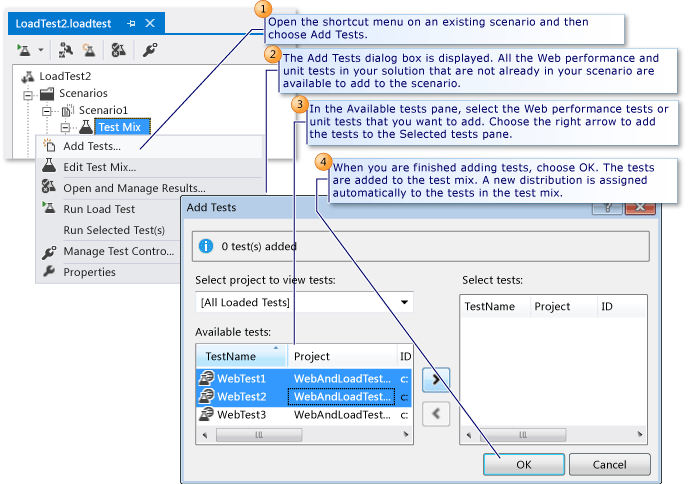Click Run Load Test toolbar icon
The image size is (688, 484).
point(24,50)
